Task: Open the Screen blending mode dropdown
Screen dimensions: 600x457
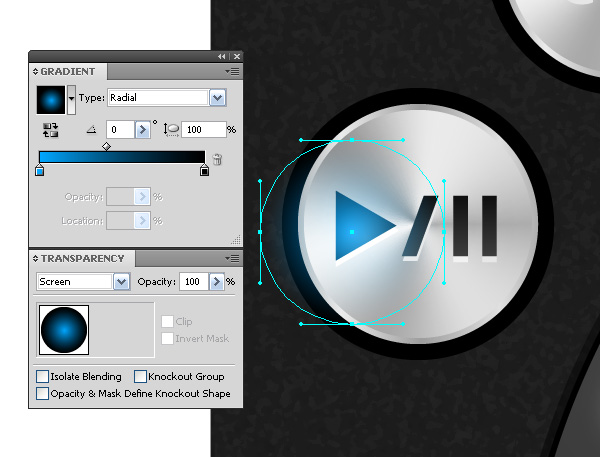Action: tap(122, 282)
